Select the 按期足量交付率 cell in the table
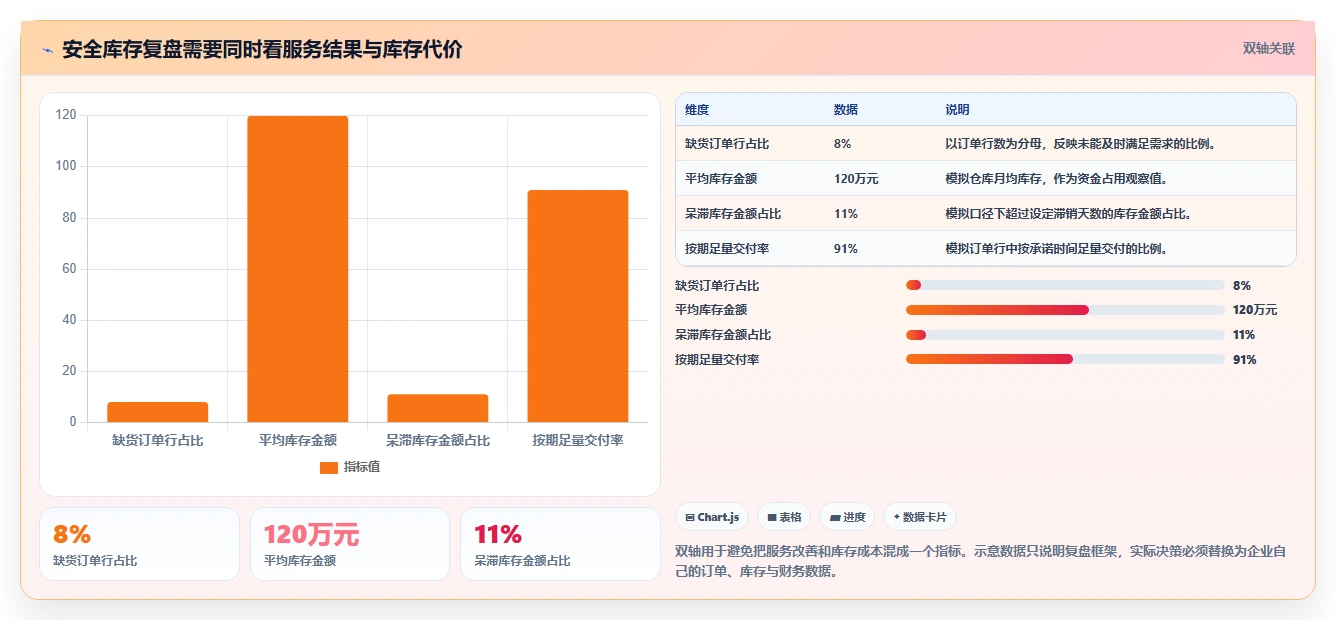 [727, 249]
